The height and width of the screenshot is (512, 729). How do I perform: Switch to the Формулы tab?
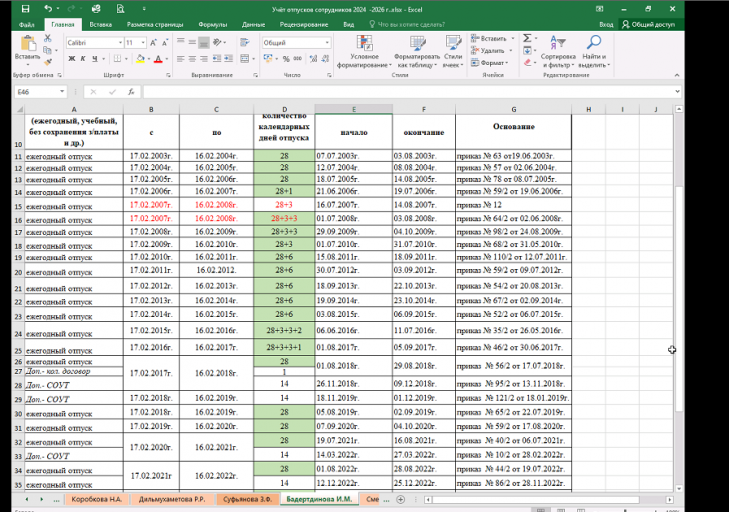[212, 25]
